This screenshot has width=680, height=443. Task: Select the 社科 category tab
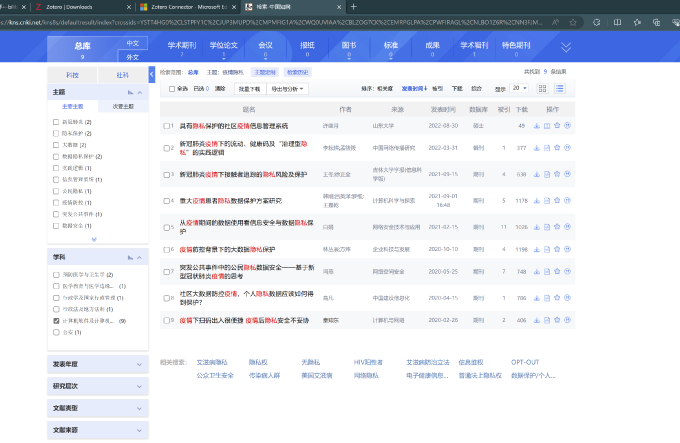click(x=123, y=75)
